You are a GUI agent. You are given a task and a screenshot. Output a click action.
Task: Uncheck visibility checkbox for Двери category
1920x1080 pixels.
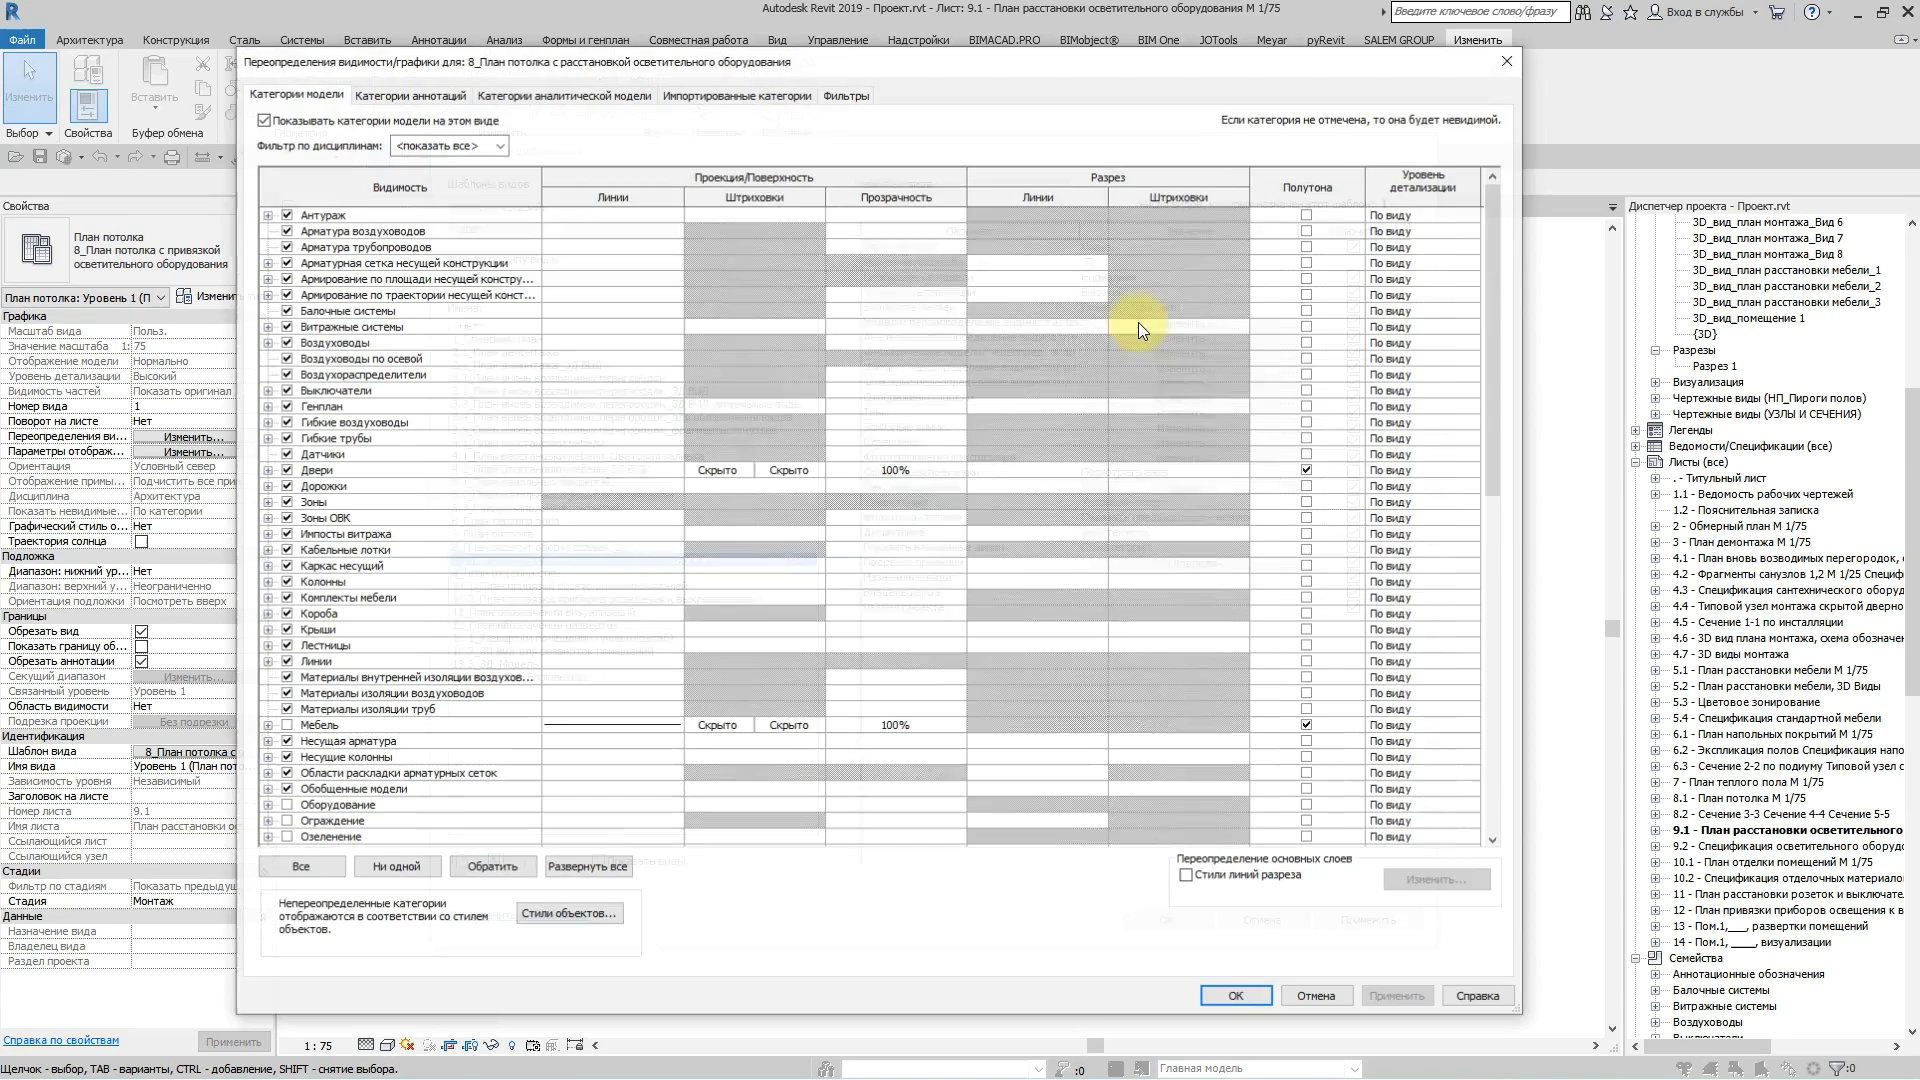(x=287, y=470)
